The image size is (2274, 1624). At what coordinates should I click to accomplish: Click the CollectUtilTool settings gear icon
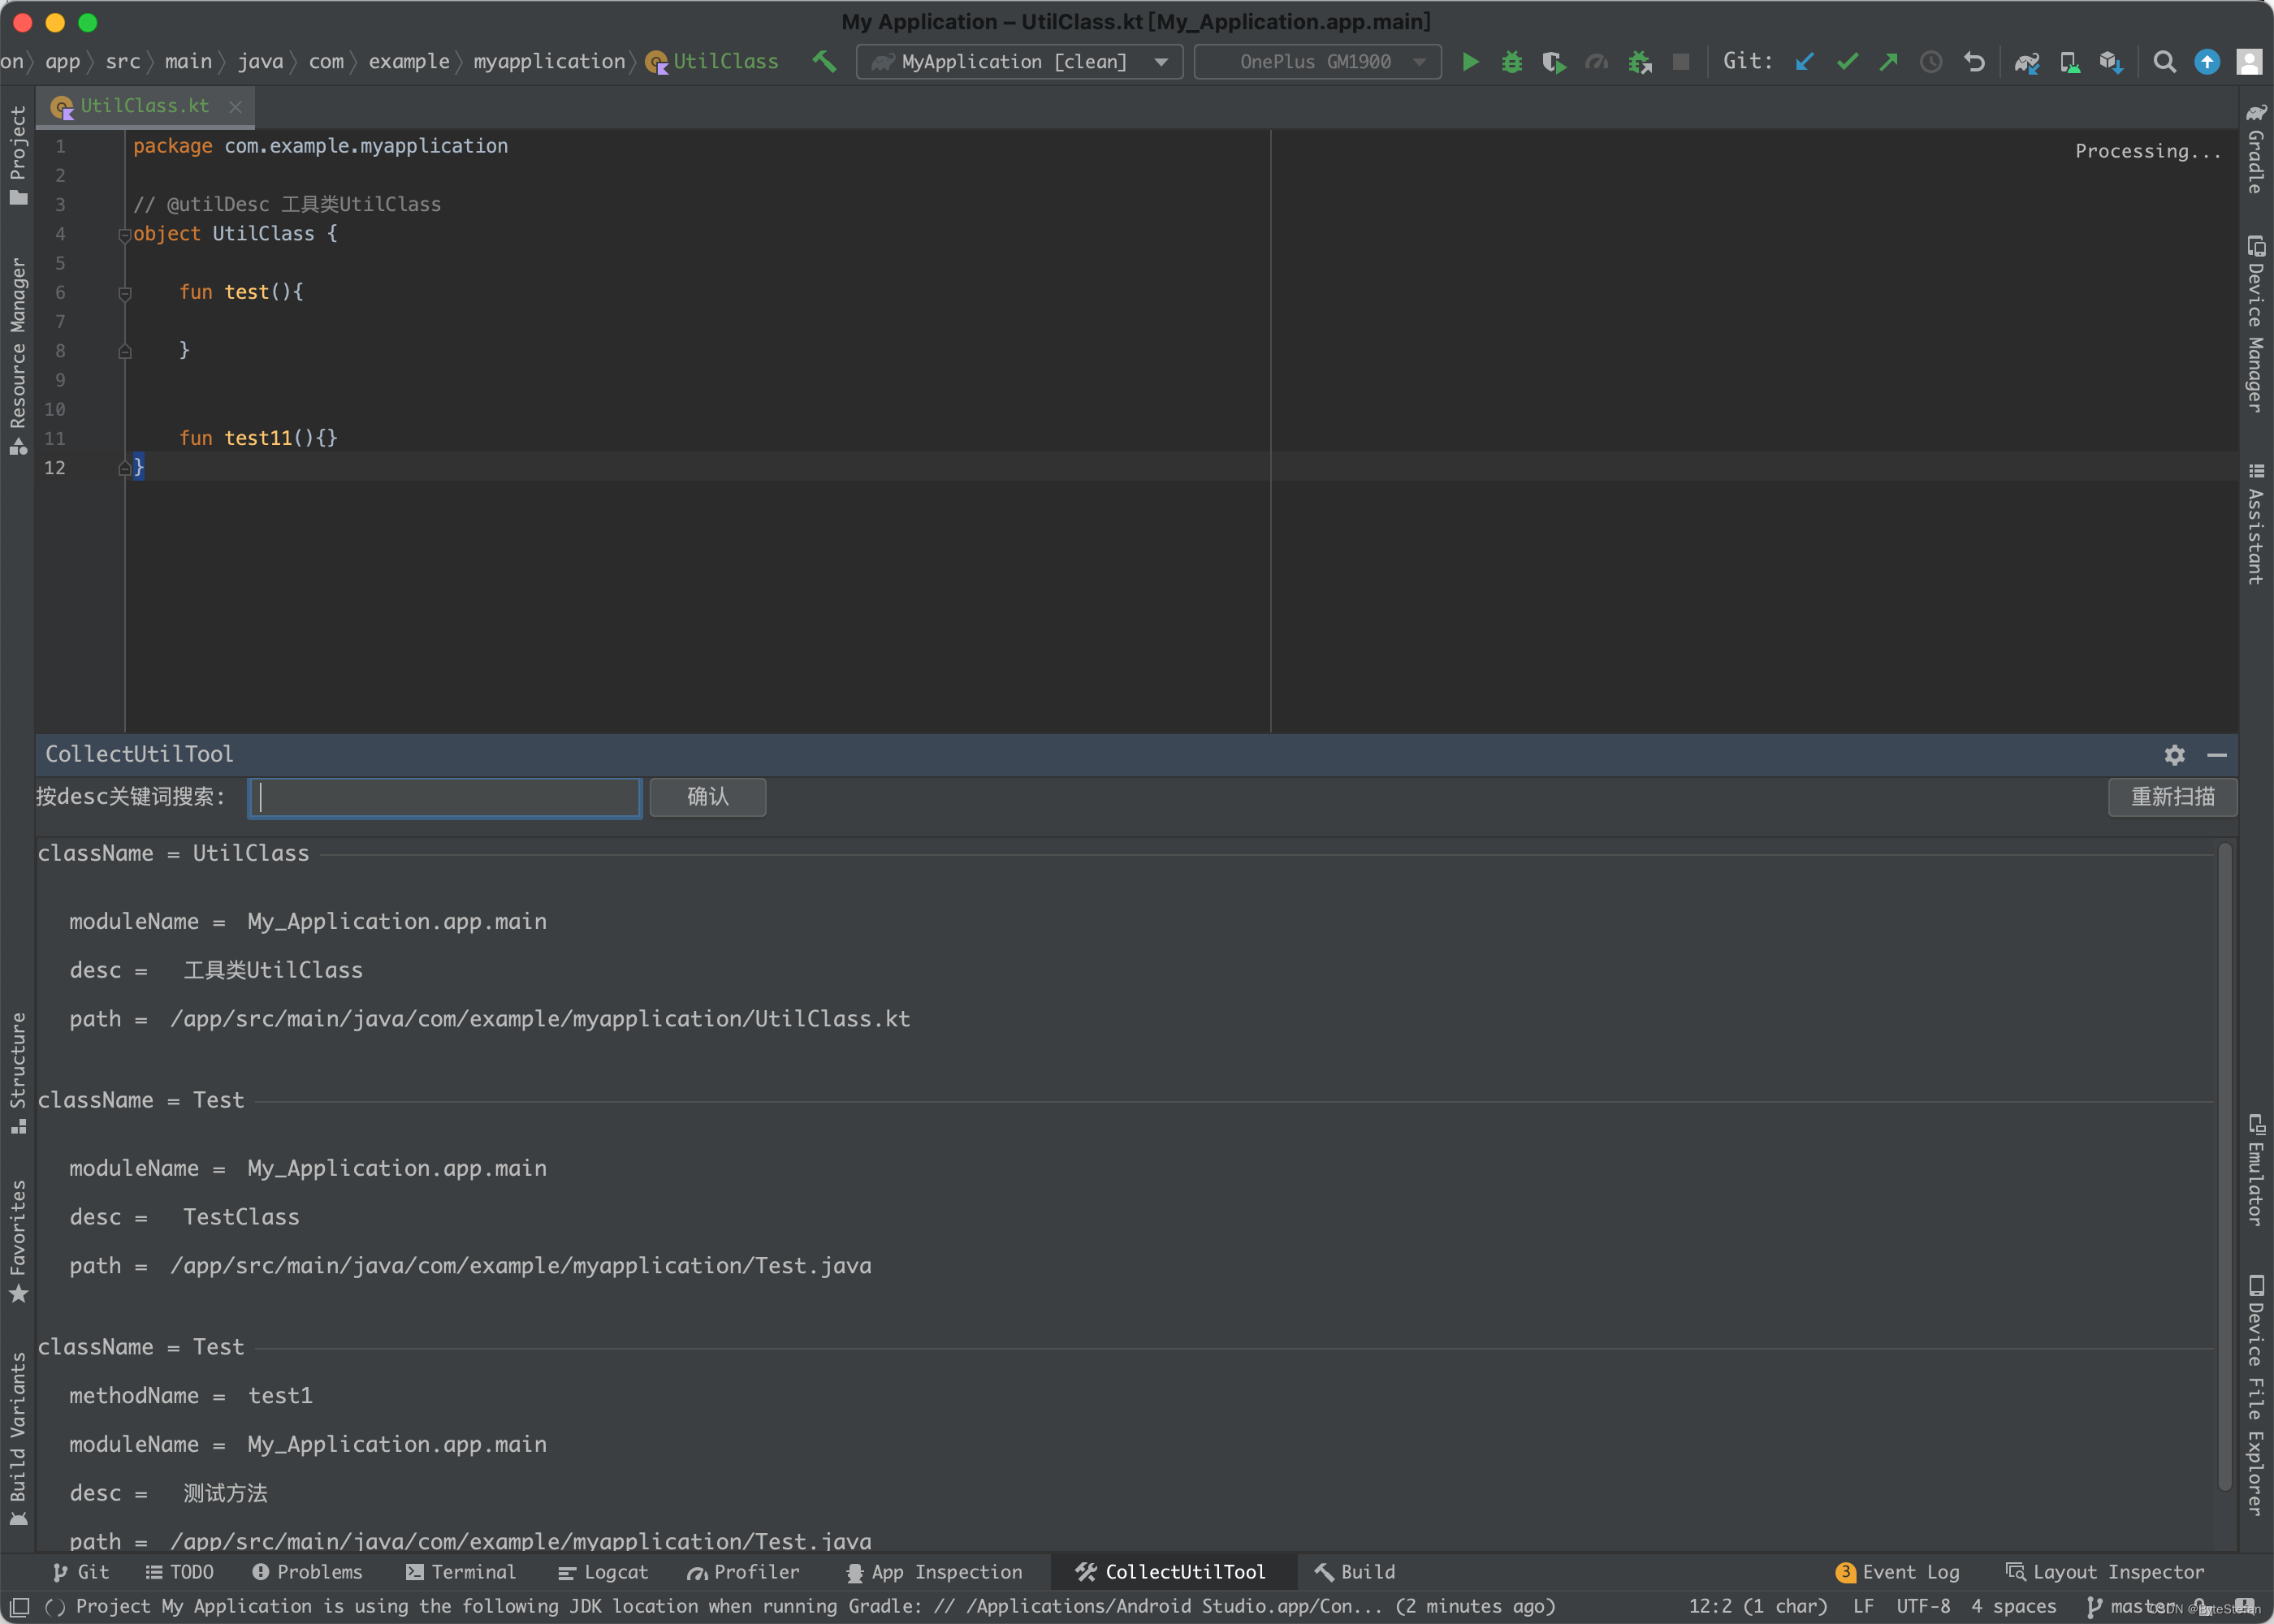(x=2174, y=754)
